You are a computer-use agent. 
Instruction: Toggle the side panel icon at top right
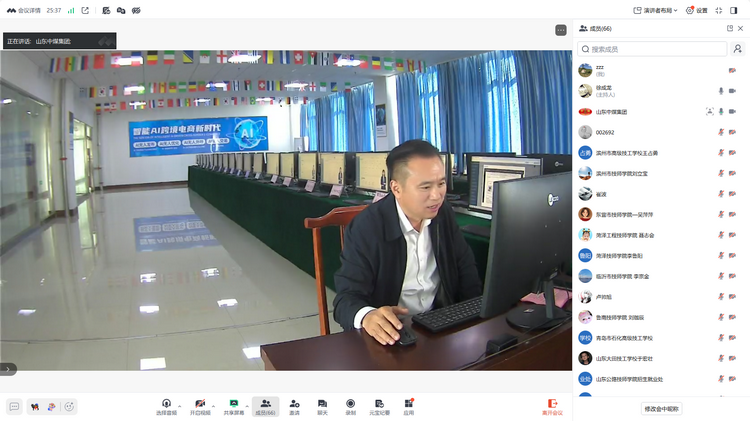[x=734, y=11]
